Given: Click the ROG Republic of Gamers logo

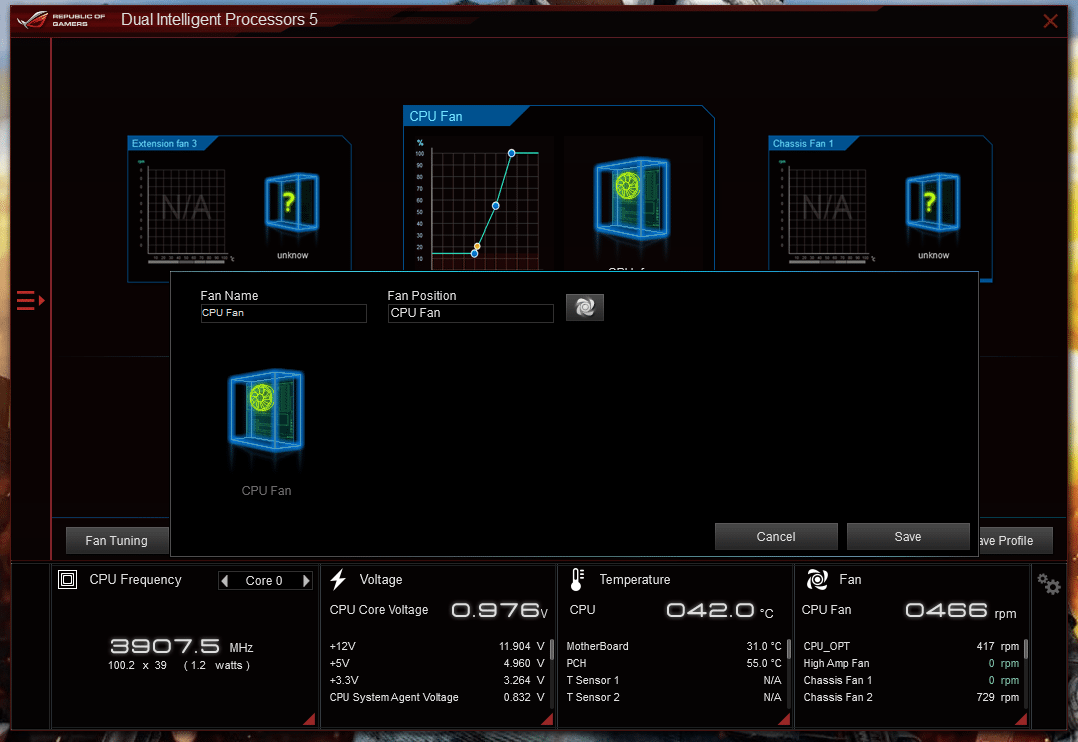Looking at the screenshot, I should pos(61,19).
